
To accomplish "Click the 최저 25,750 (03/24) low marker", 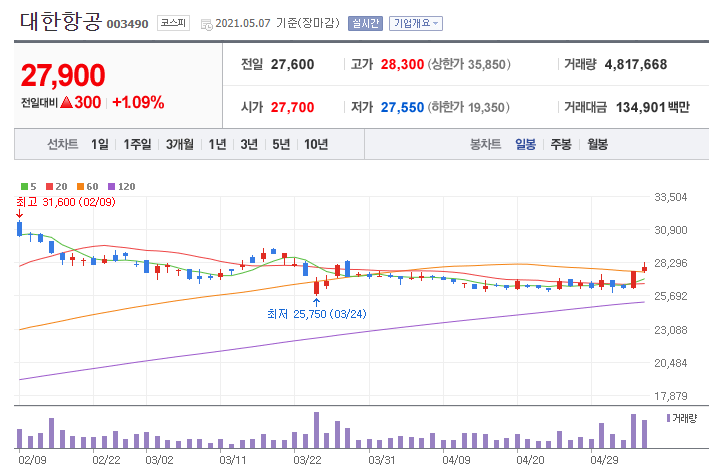I will point(317,314).
